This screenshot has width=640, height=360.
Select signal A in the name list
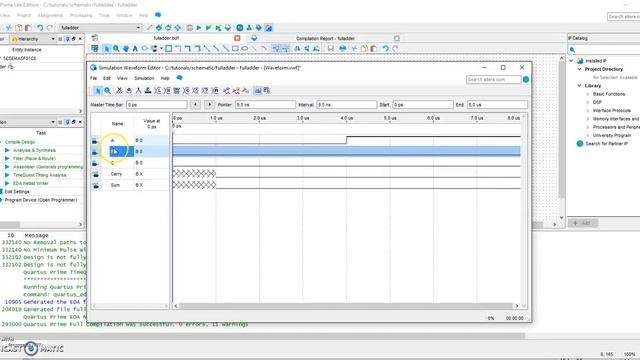click(x=113, y=140)
